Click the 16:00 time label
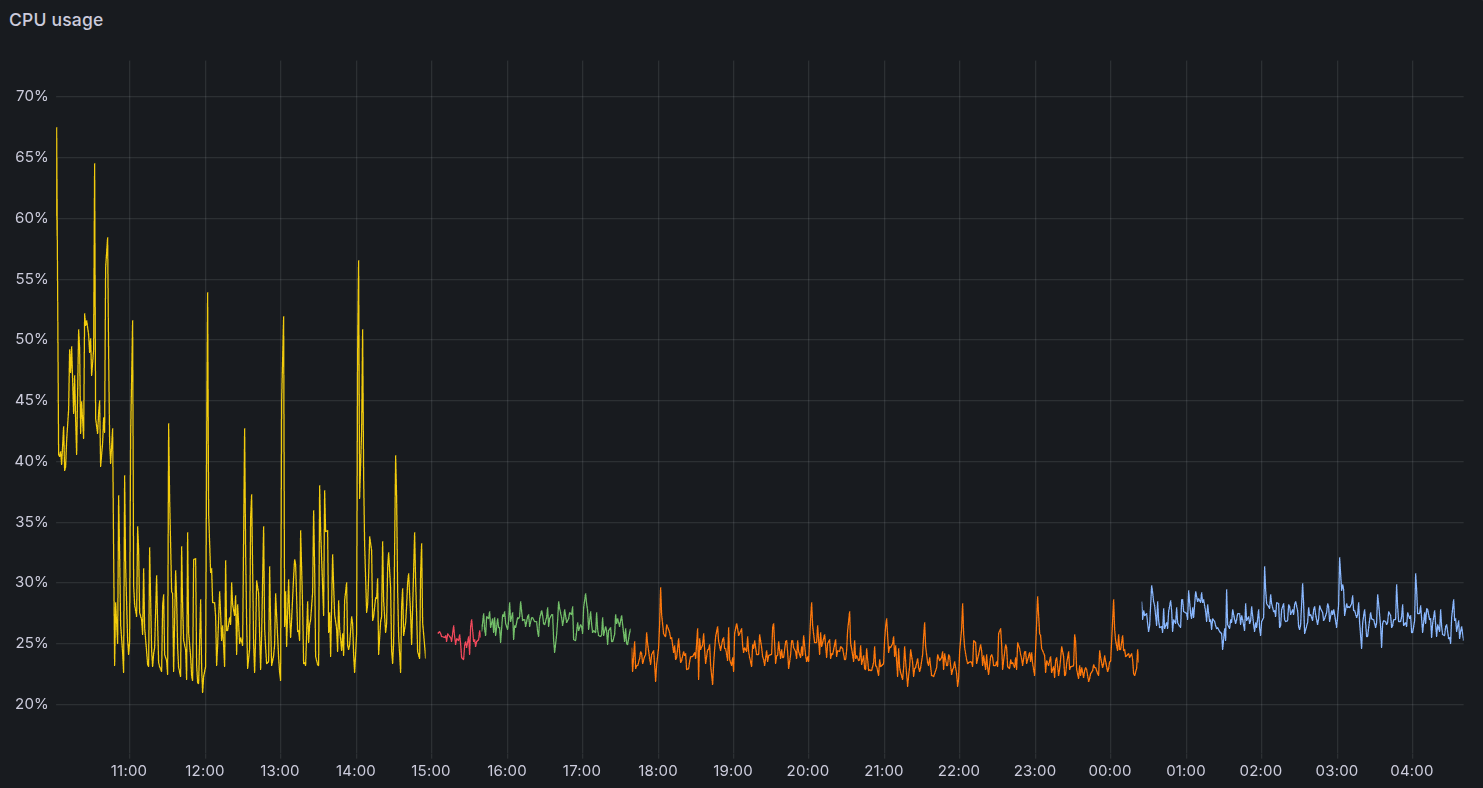Image resolution: width=1483 pixels, height=788 pixels. (x=506, y=771)
